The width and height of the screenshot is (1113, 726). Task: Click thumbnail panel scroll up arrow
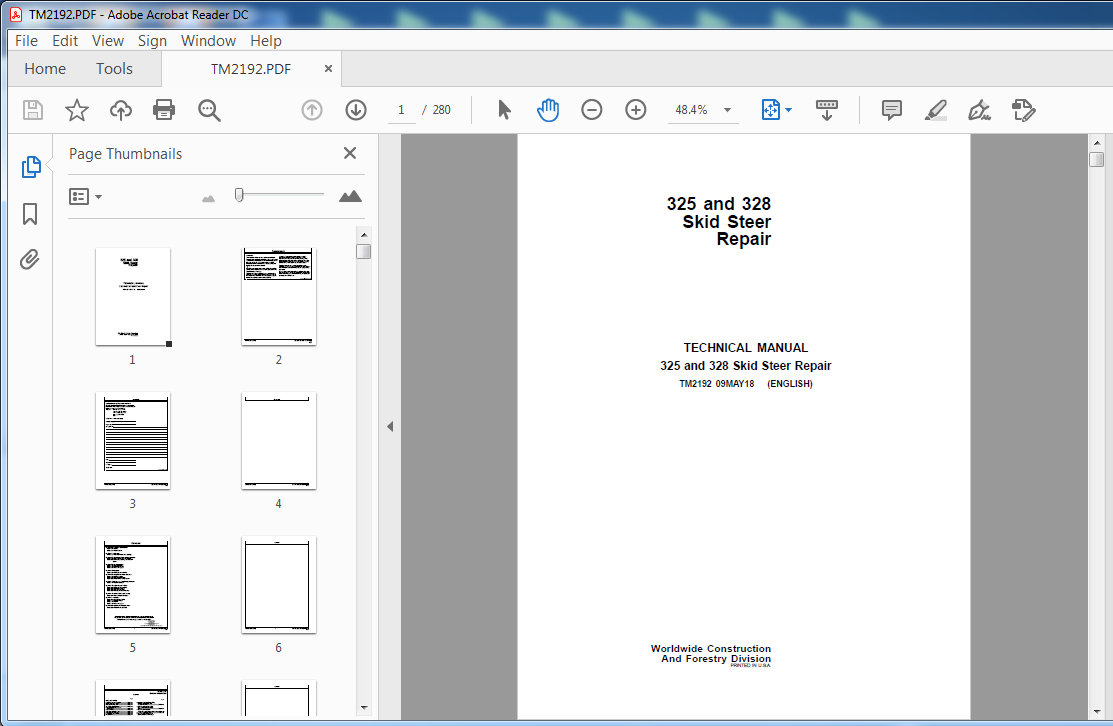pyautogui.click(x=363, y=235)
